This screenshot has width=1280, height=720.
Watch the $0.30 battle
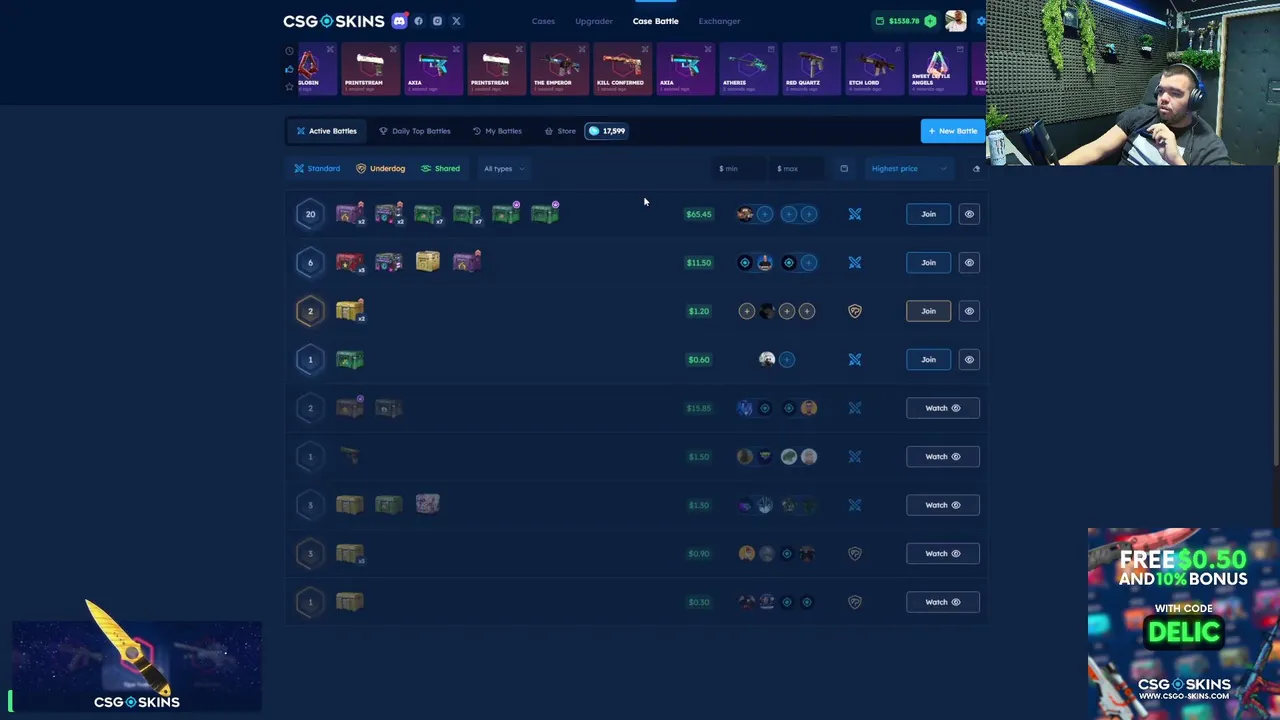click(x=943, y=602)
